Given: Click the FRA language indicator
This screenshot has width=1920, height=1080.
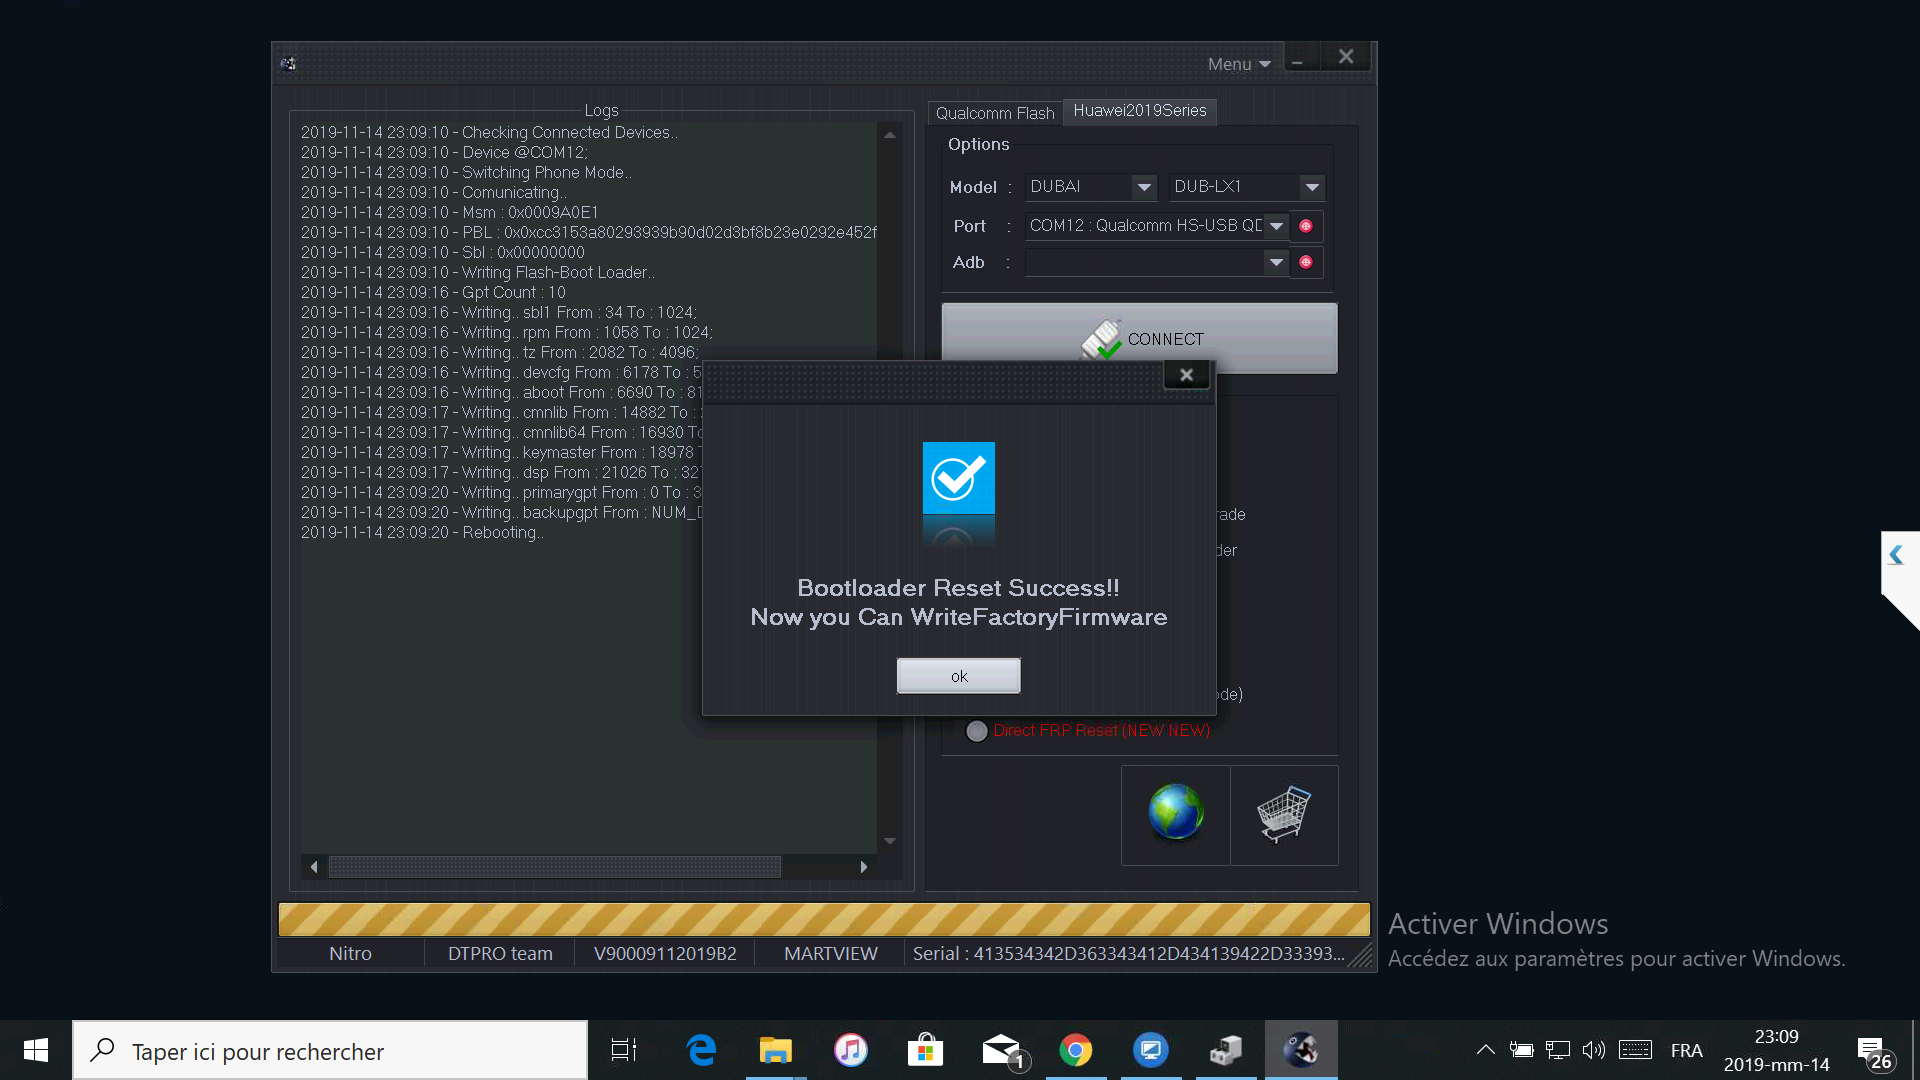Looking at the screenshot, I should pos(1686,1051).
